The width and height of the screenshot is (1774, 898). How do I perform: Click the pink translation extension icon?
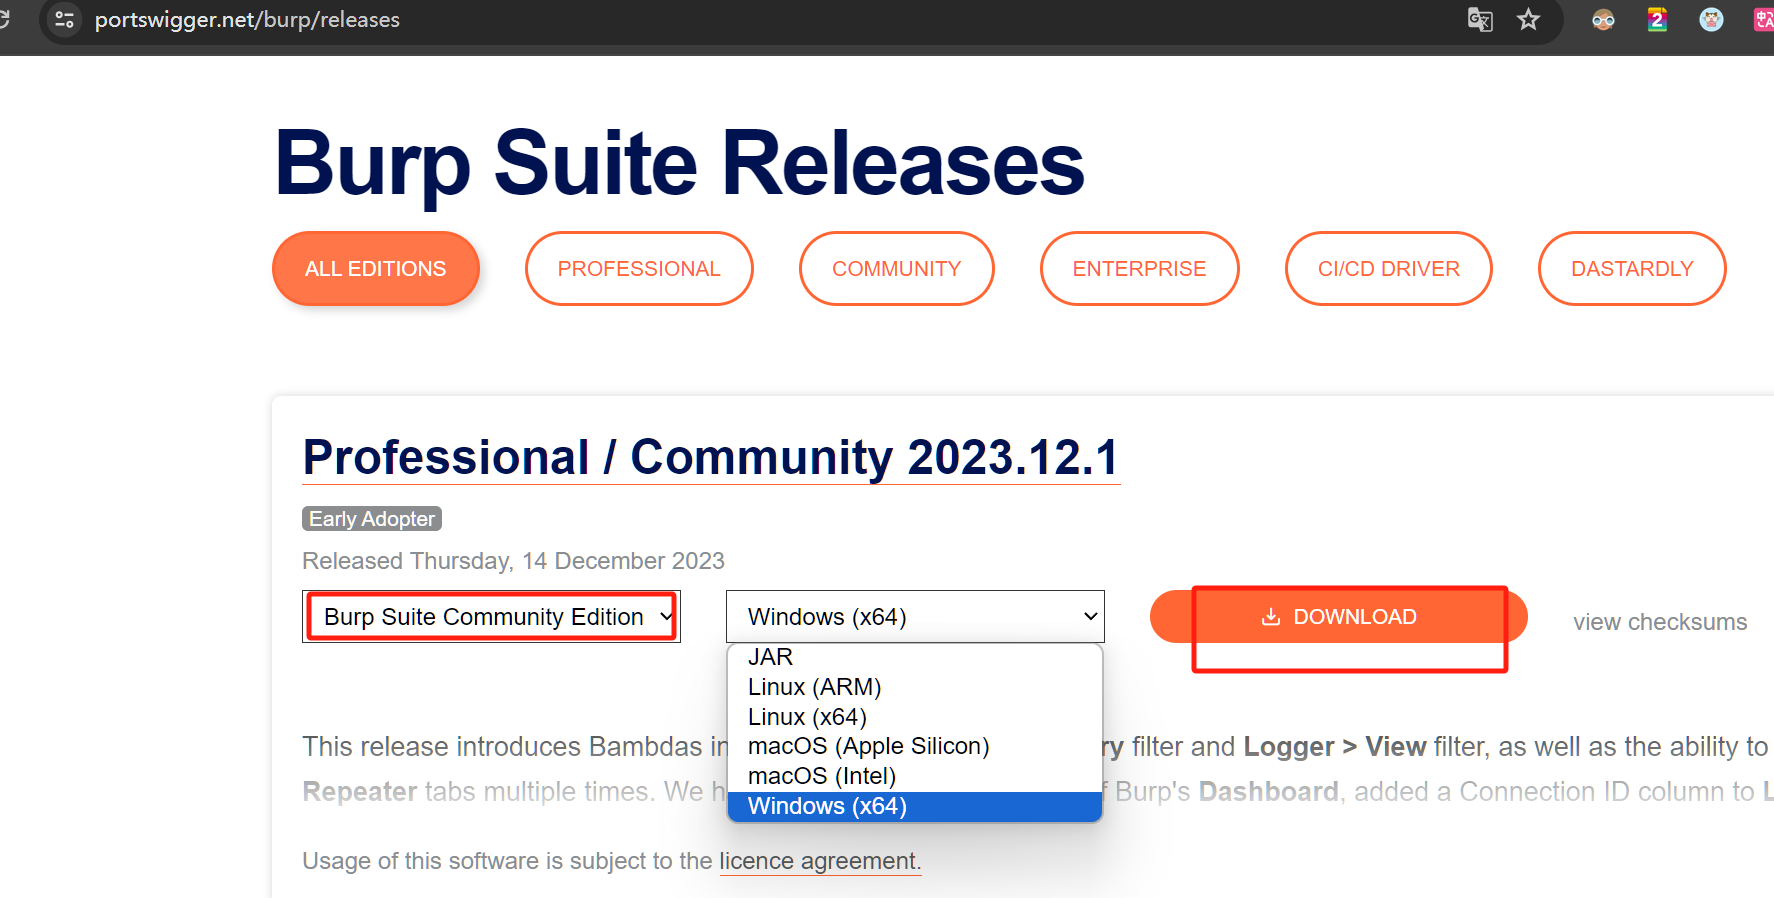(x=1763, y=19)
